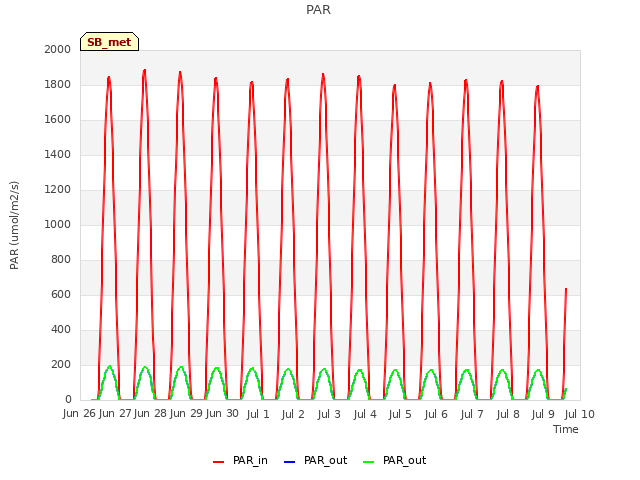
Task: Click the Jul 10 x-axis label
Action: tap(580, 415)
